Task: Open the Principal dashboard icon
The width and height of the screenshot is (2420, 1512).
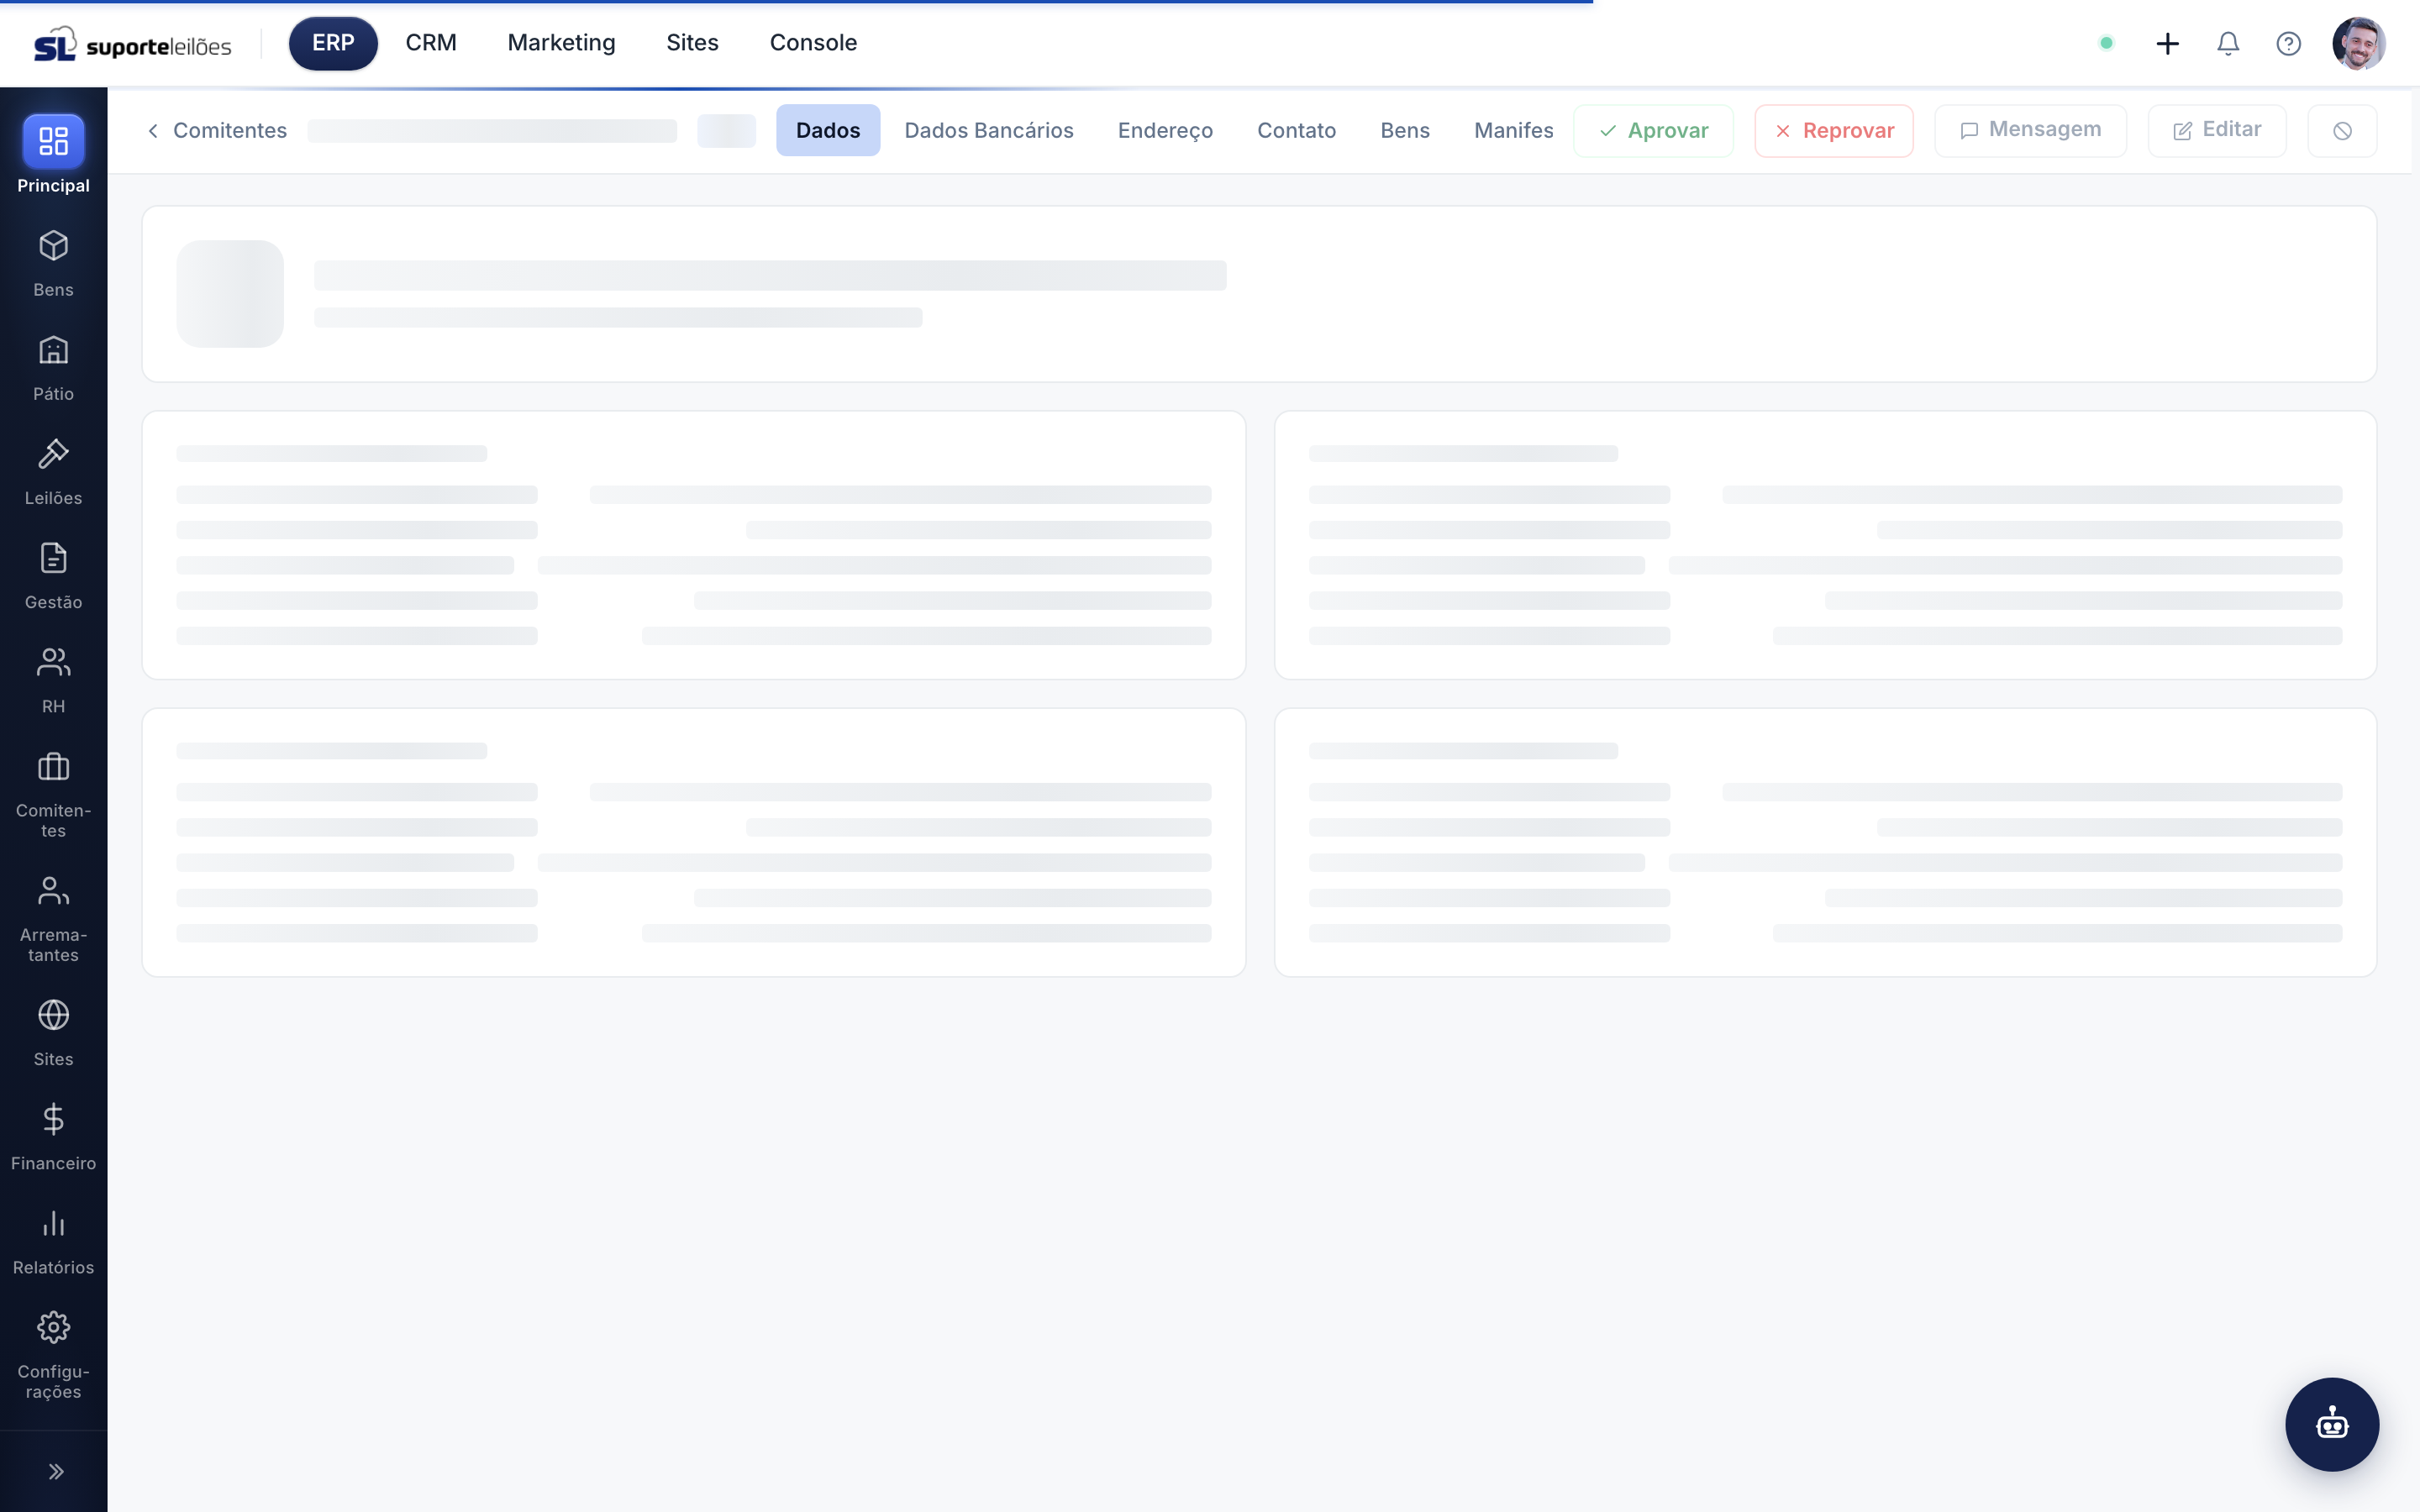Action: [x=53, y=141]
